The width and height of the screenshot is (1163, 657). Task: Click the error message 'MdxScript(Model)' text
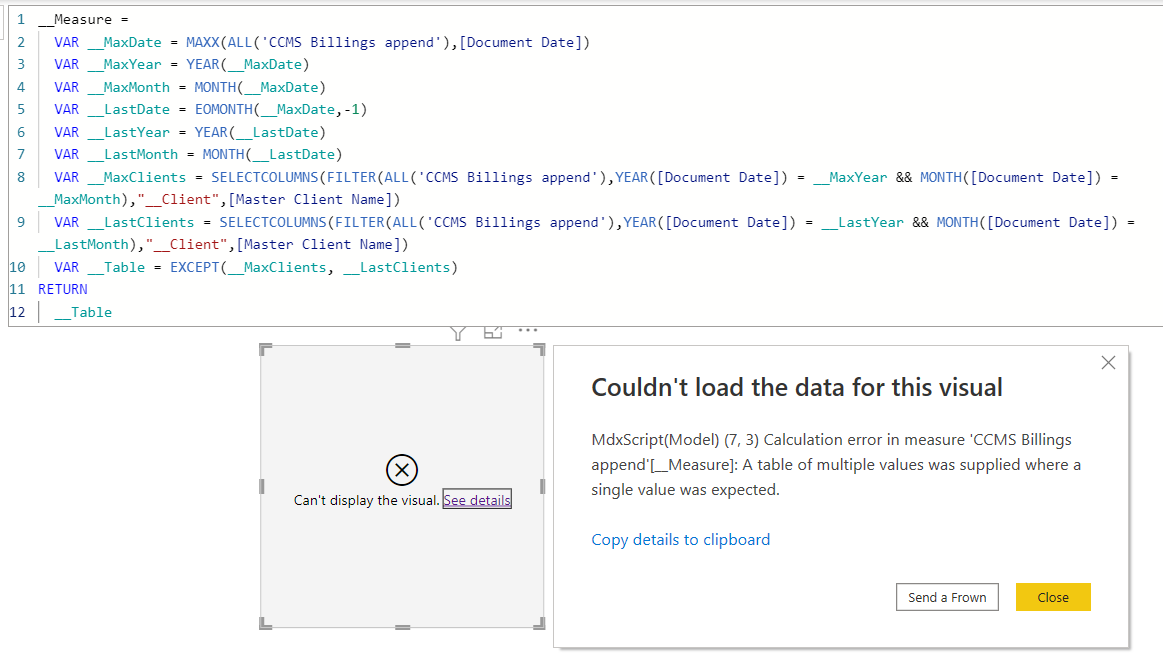655,440
